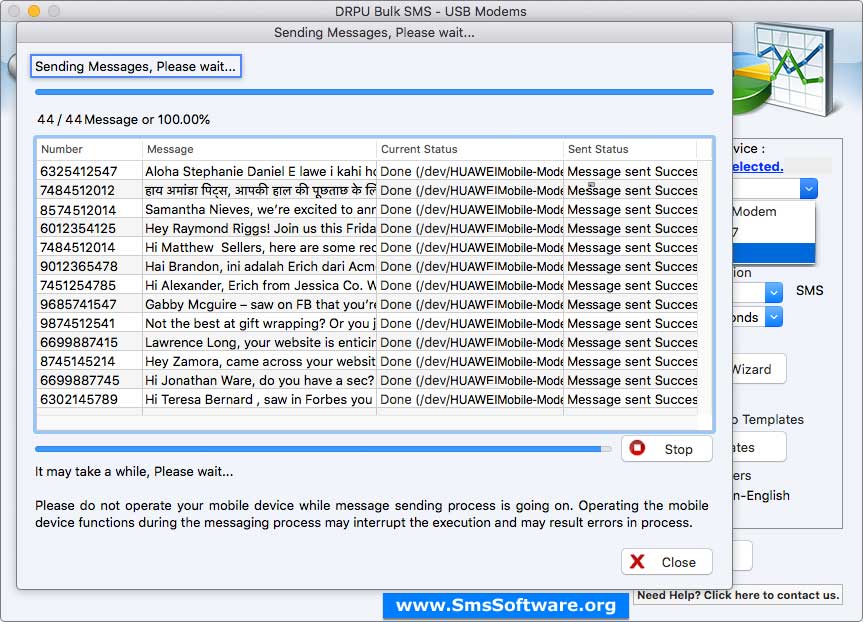Click the Sent Status column header

[x=630, y=149]
